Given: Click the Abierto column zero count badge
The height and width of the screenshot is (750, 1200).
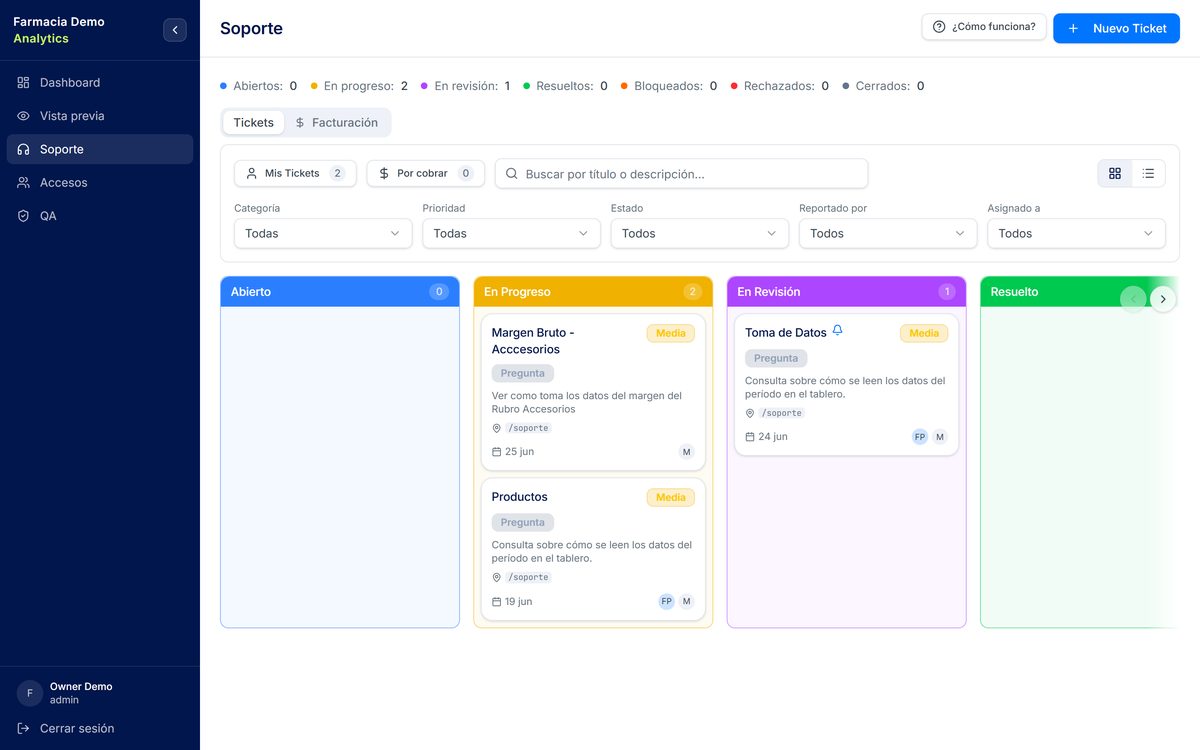Looking at the screenshot, I should [439, 292].
